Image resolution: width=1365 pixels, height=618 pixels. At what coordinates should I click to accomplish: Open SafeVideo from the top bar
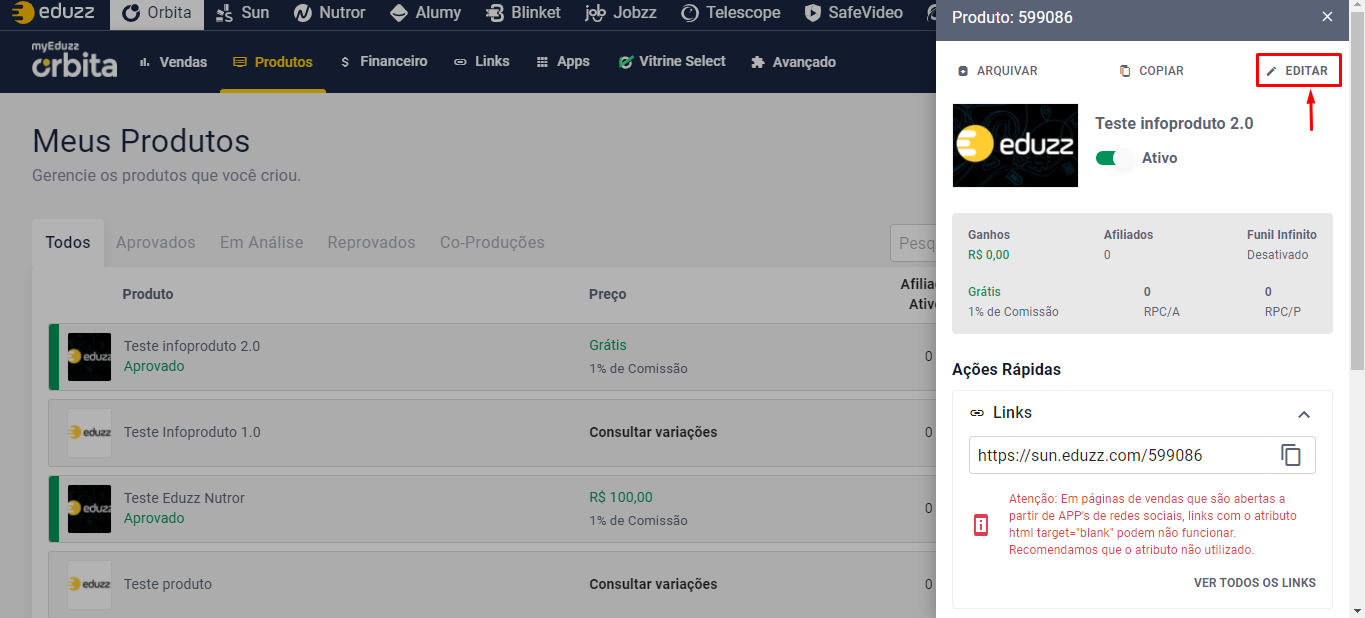pos(853,14)
